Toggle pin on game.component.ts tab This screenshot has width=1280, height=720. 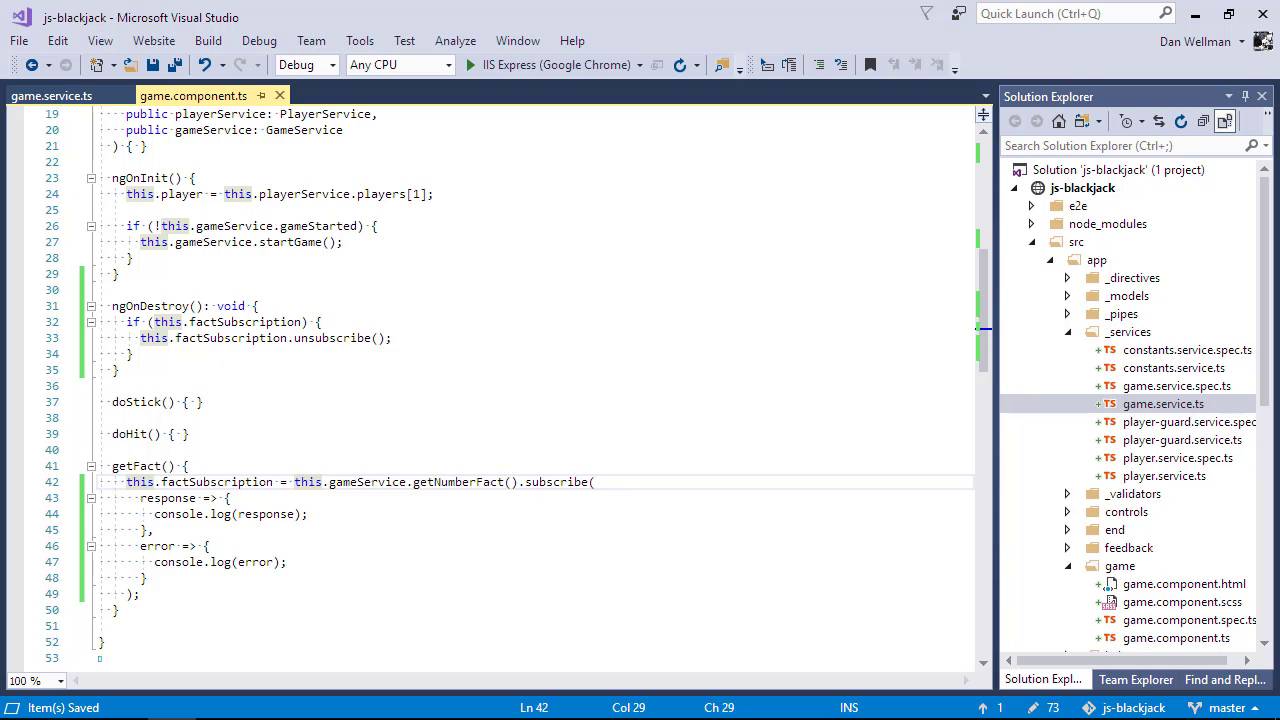(261, 95)
